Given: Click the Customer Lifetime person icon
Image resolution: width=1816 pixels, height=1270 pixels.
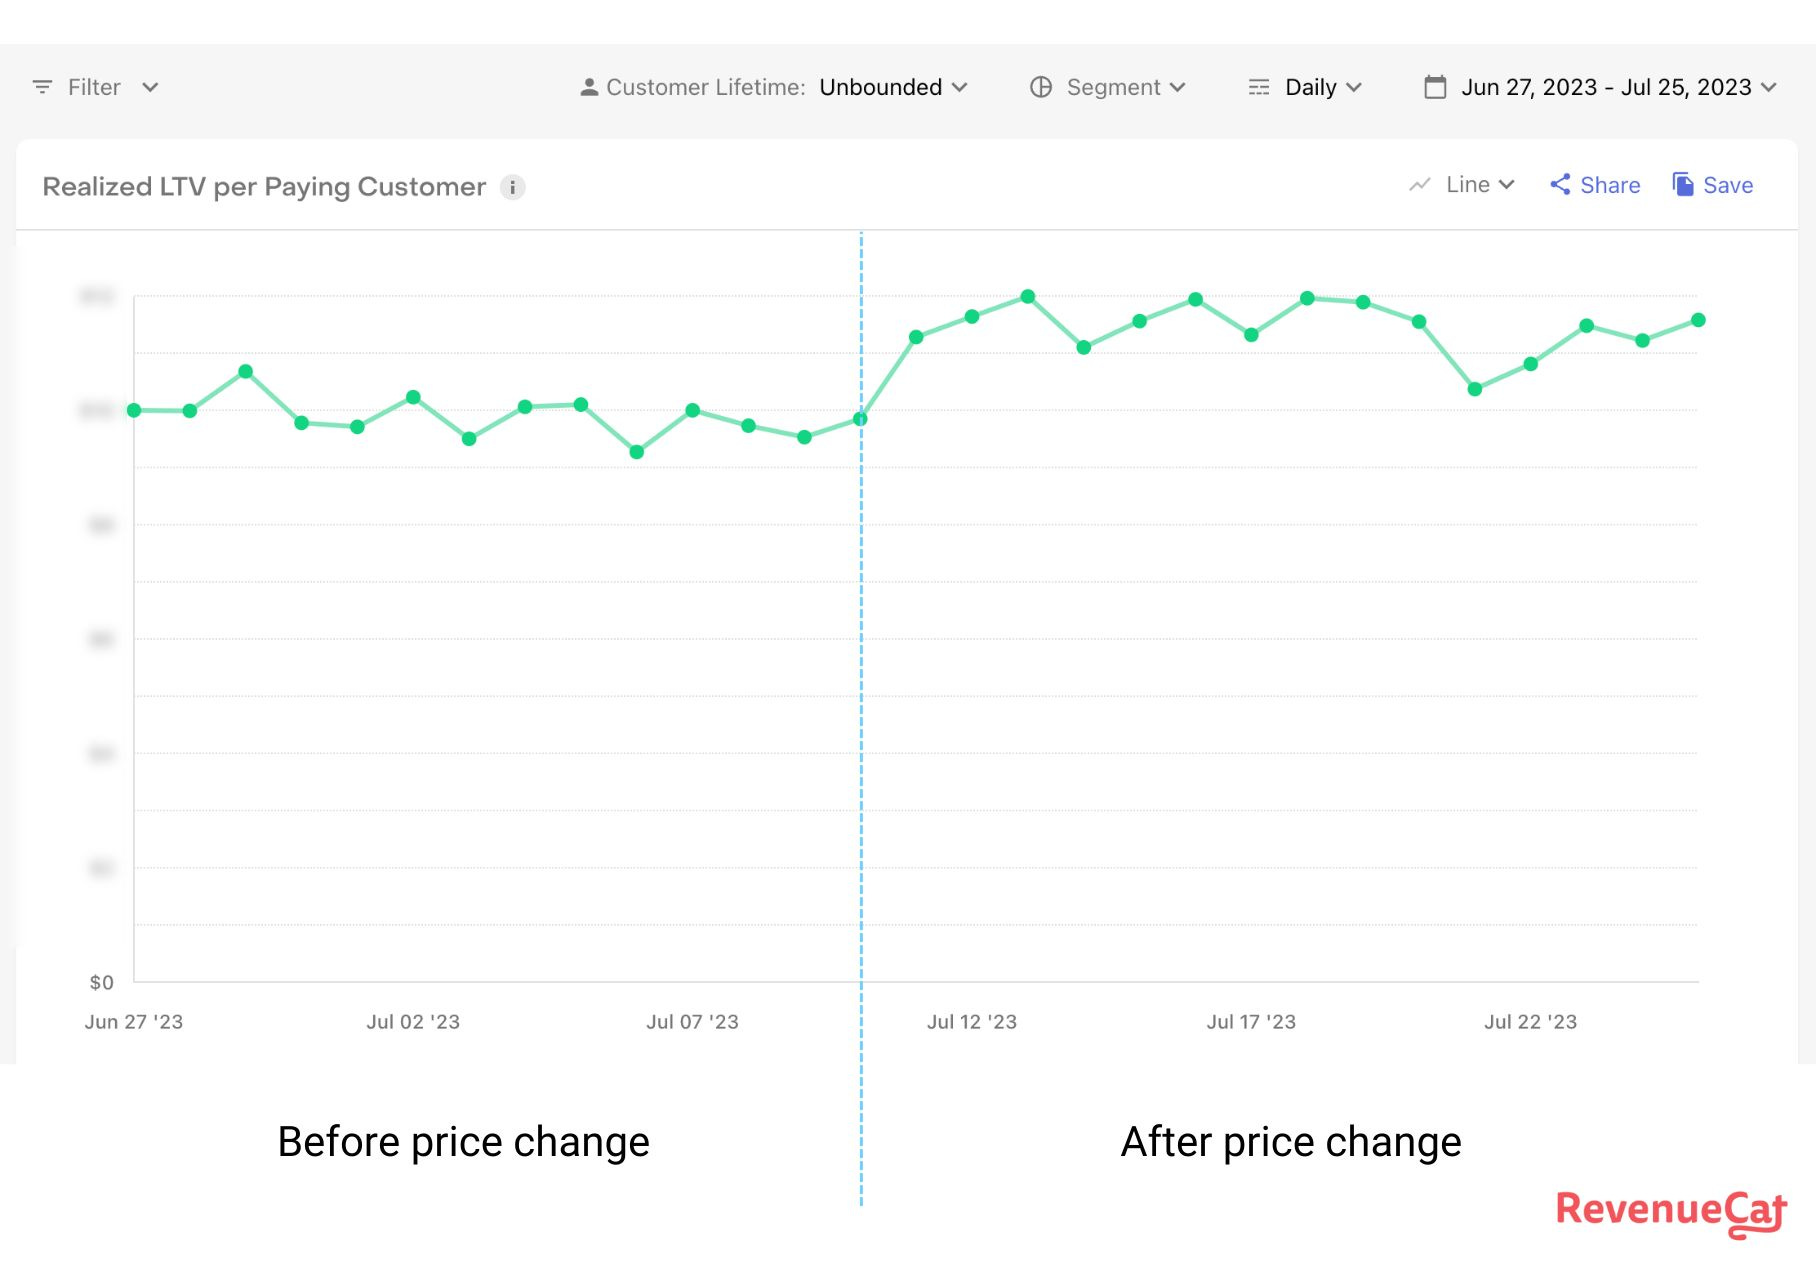Looking at the screenshot, I should click(x=589, y=88).
